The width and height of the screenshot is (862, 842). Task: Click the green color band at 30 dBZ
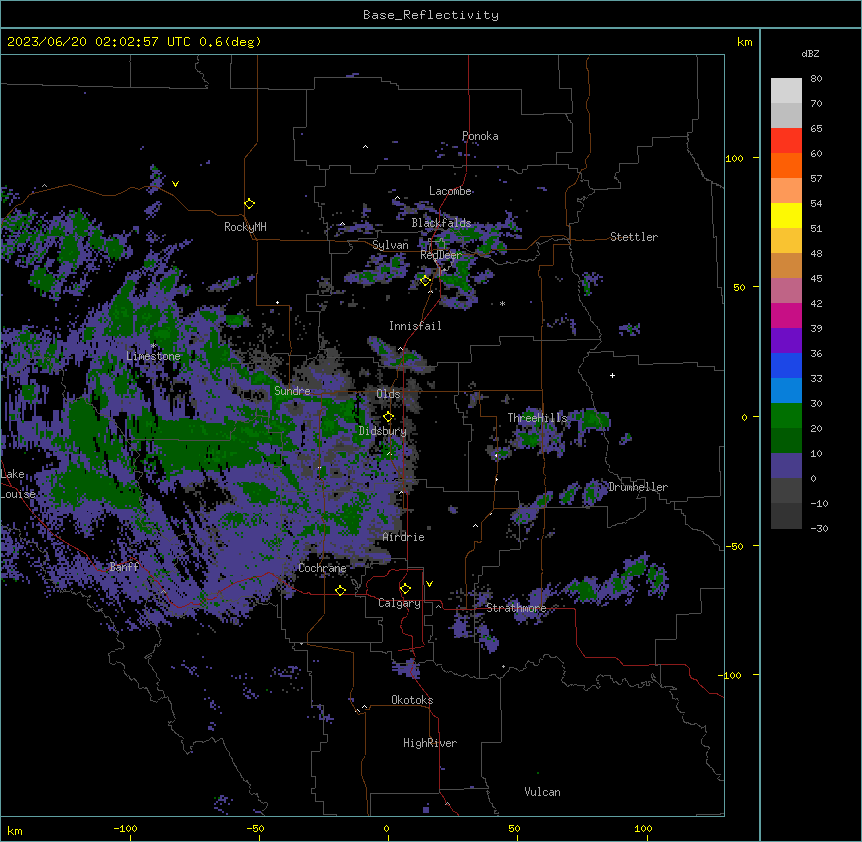click(786, 416)
